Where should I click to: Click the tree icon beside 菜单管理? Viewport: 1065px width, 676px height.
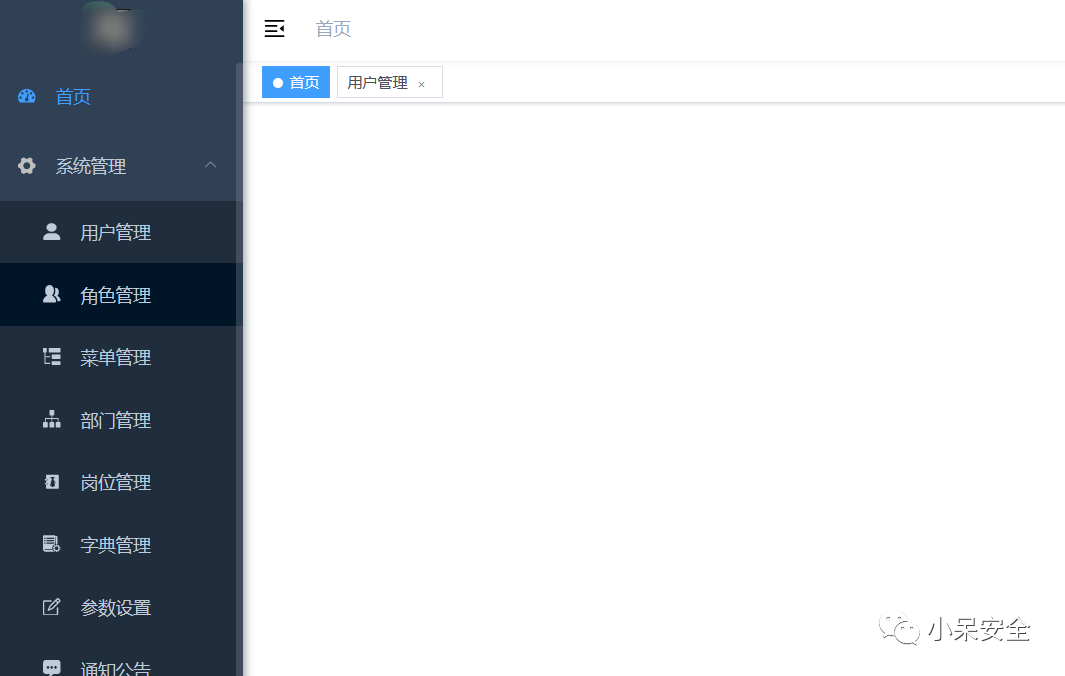coord(52,357)
